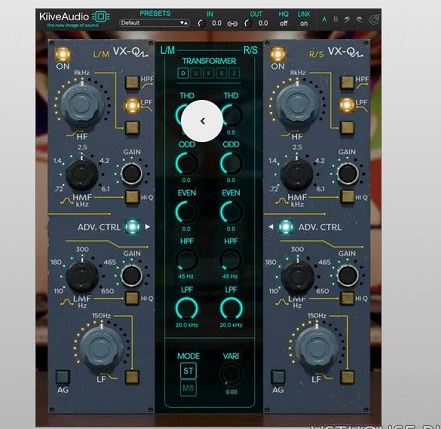Click the teal ADV. CTRL lamp on R/S module
Image resolution: width=441 pixels, height=429 pixels.
(286, 227)
